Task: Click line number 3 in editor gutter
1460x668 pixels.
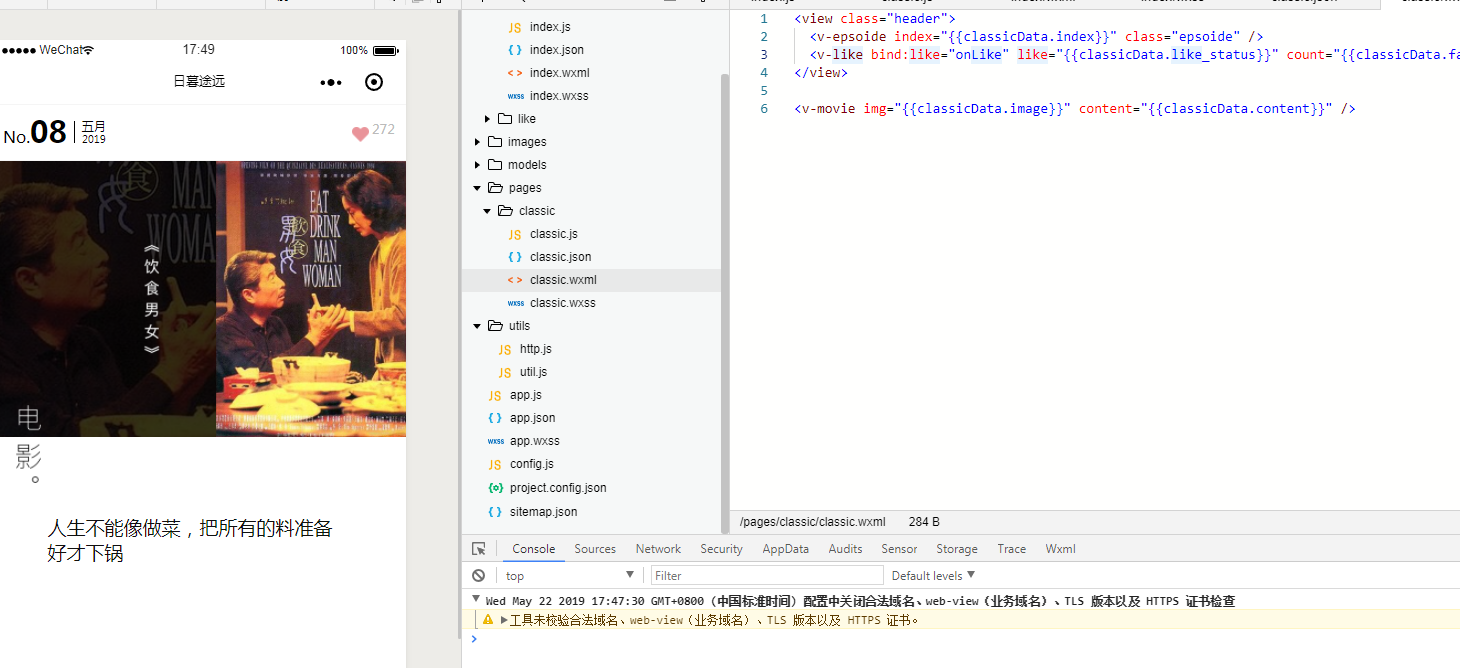Action: tap(763, 55)
